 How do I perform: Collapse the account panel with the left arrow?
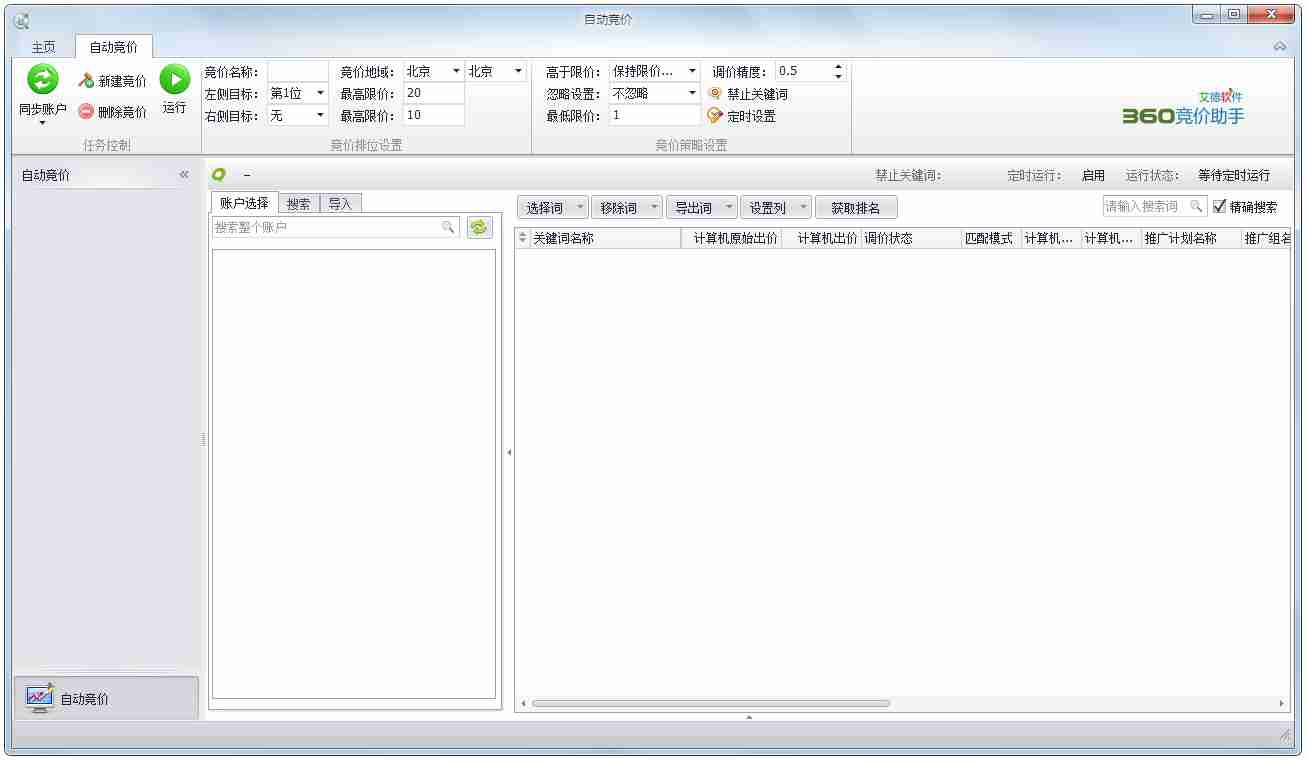[509, 453]
